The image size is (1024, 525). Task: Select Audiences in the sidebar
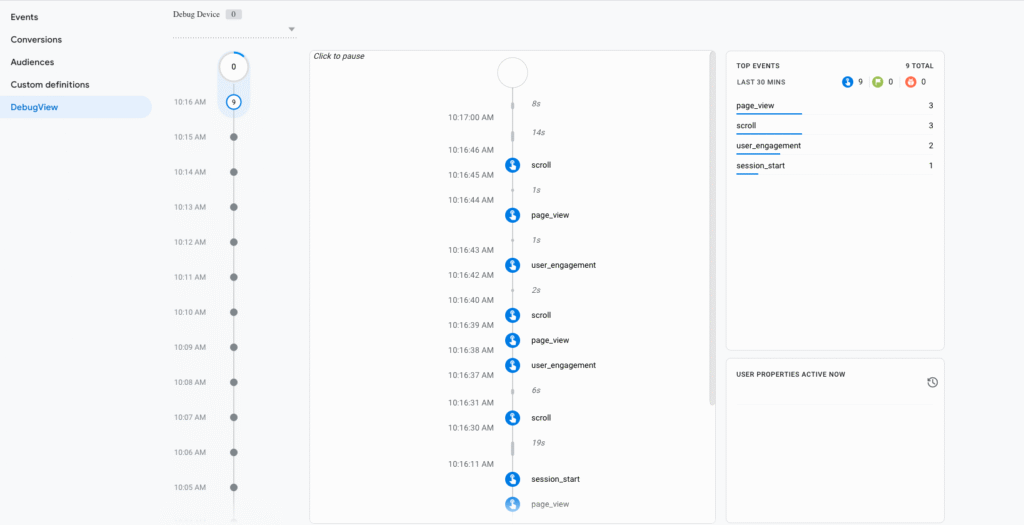[32, 62]
